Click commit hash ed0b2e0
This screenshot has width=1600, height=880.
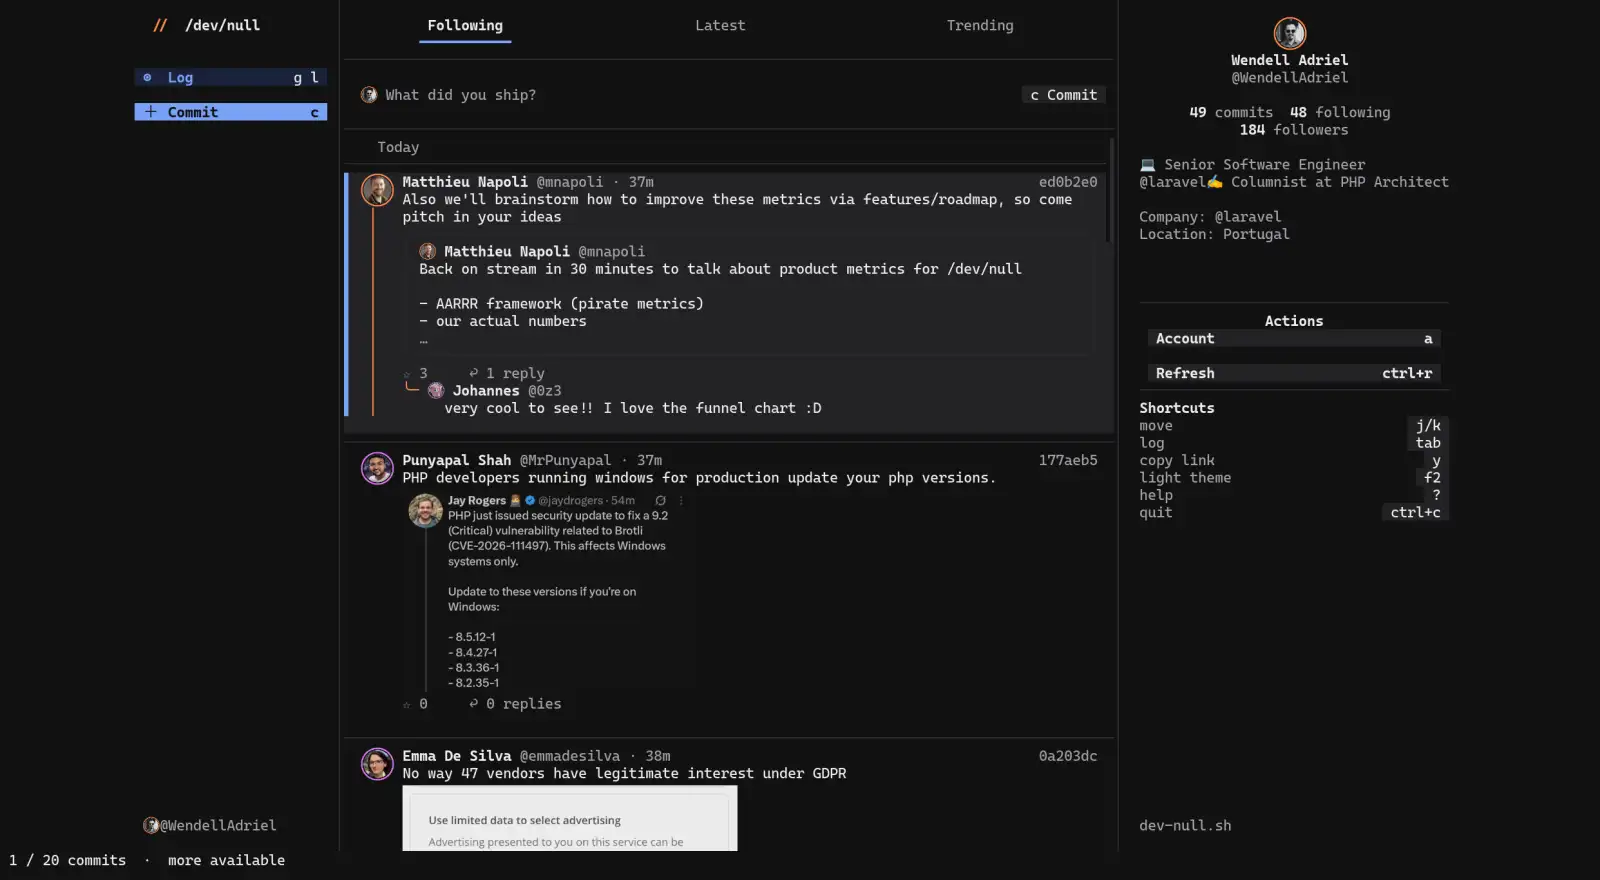pos(1068,182)
